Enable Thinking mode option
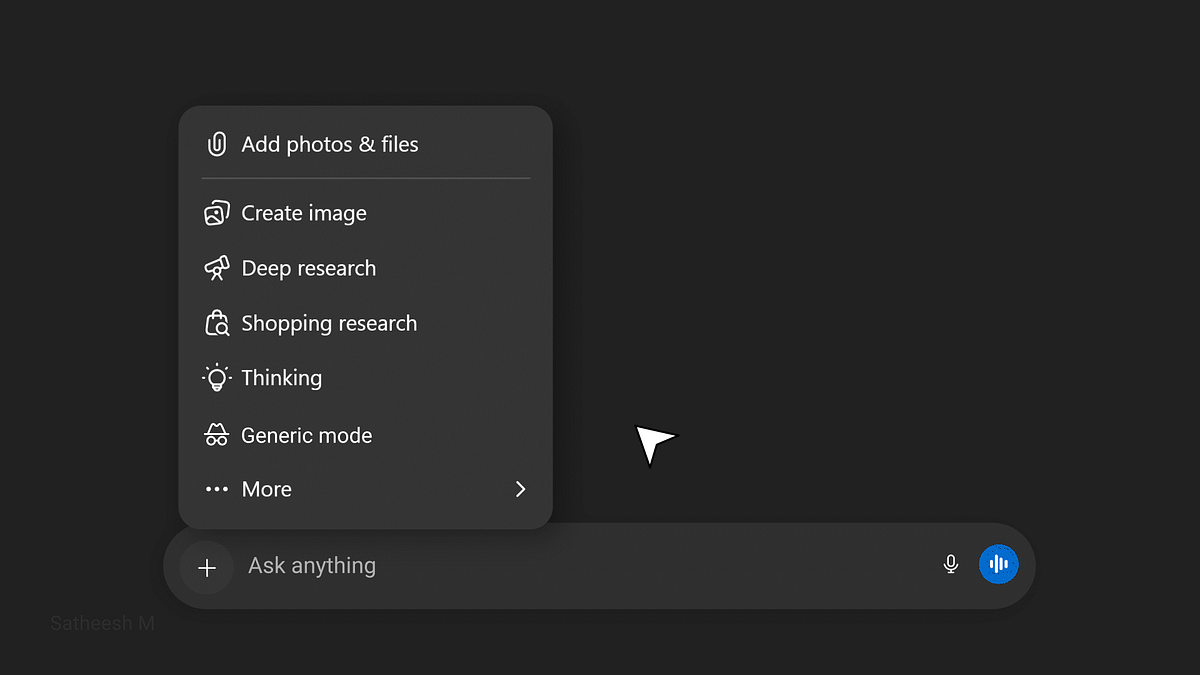 [366, 378]
